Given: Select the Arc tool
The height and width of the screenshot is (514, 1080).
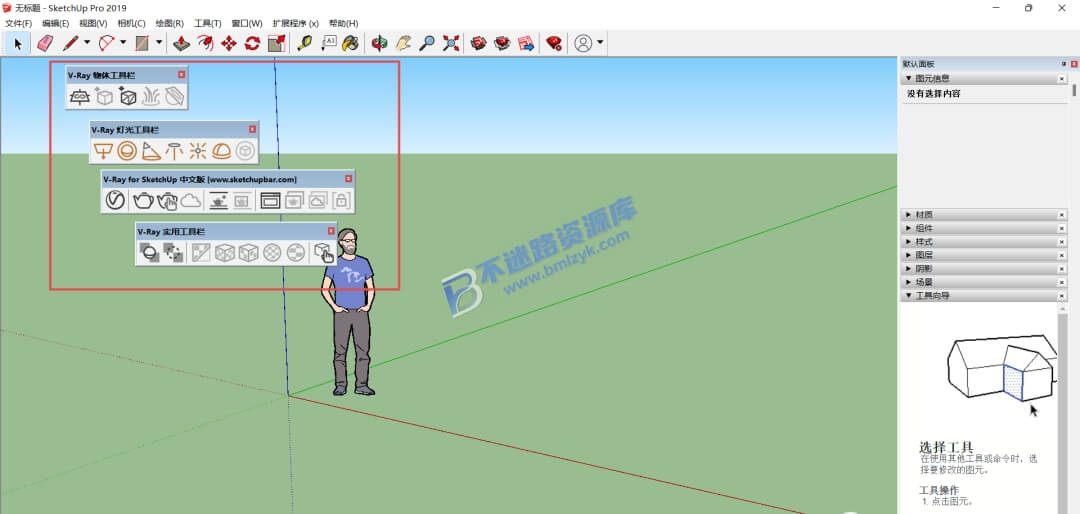Looking at the screenshot, I should (x=106, y=43).
